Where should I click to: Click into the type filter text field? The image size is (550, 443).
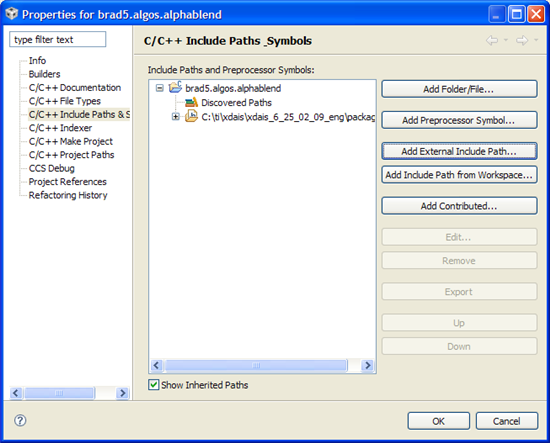coord(58,39)
